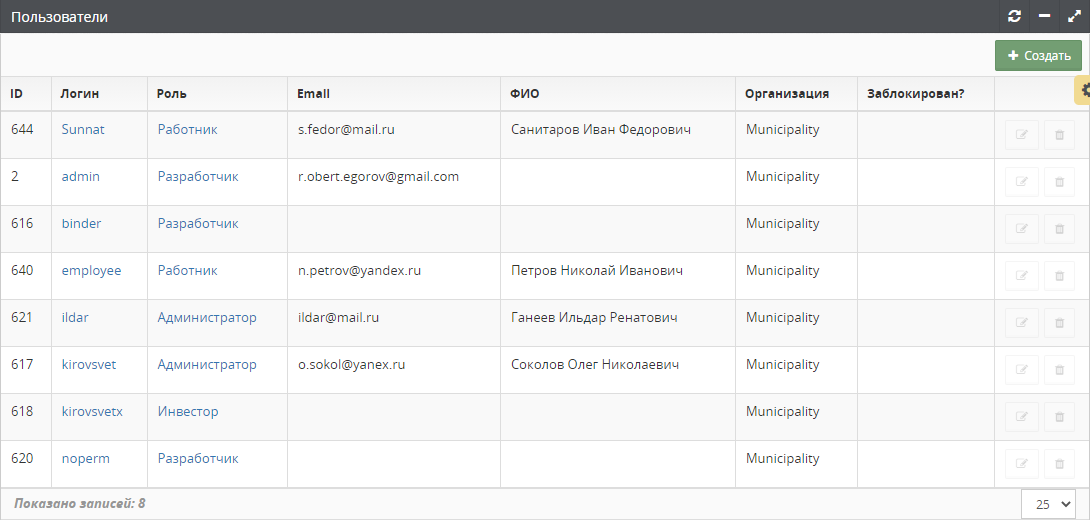Image resolution: width=1090 pixels, height=520 pixels.
Task: Expand the panel to fullscreen
Action: [x=1074, y=16]
